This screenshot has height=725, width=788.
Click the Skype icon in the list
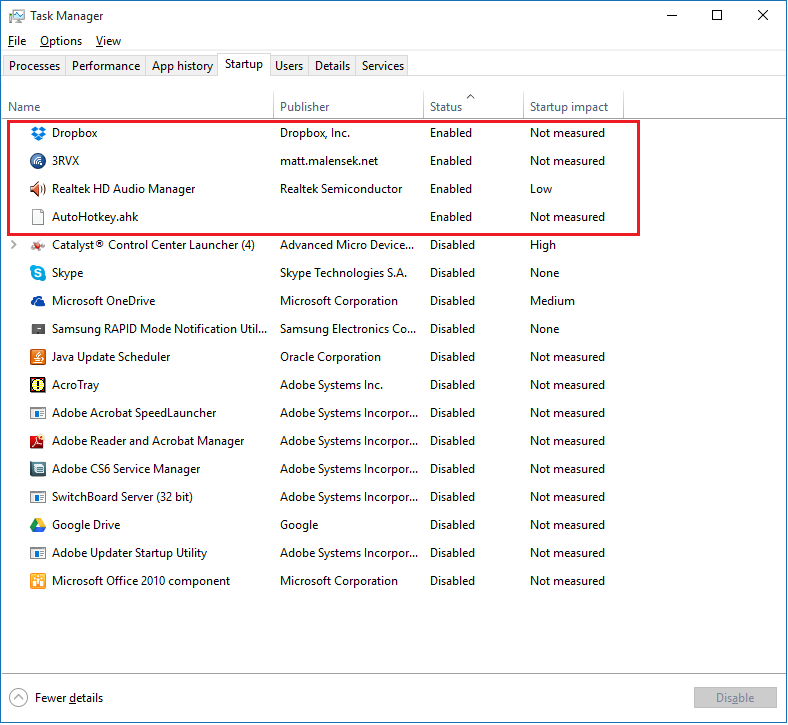pyautogui.click(x=38, y=273)
